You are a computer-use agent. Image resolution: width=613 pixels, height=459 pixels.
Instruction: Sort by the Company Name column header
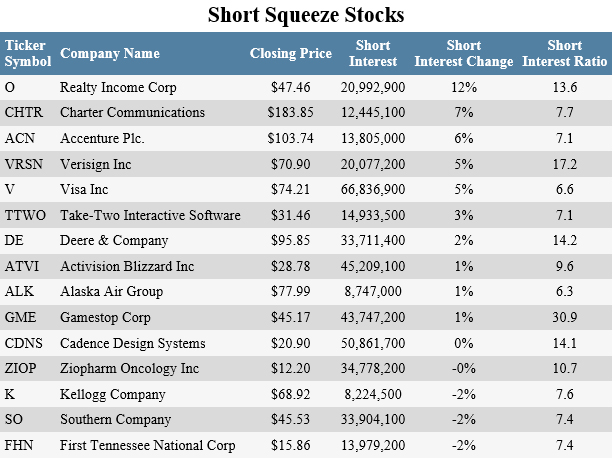(109, 54)
